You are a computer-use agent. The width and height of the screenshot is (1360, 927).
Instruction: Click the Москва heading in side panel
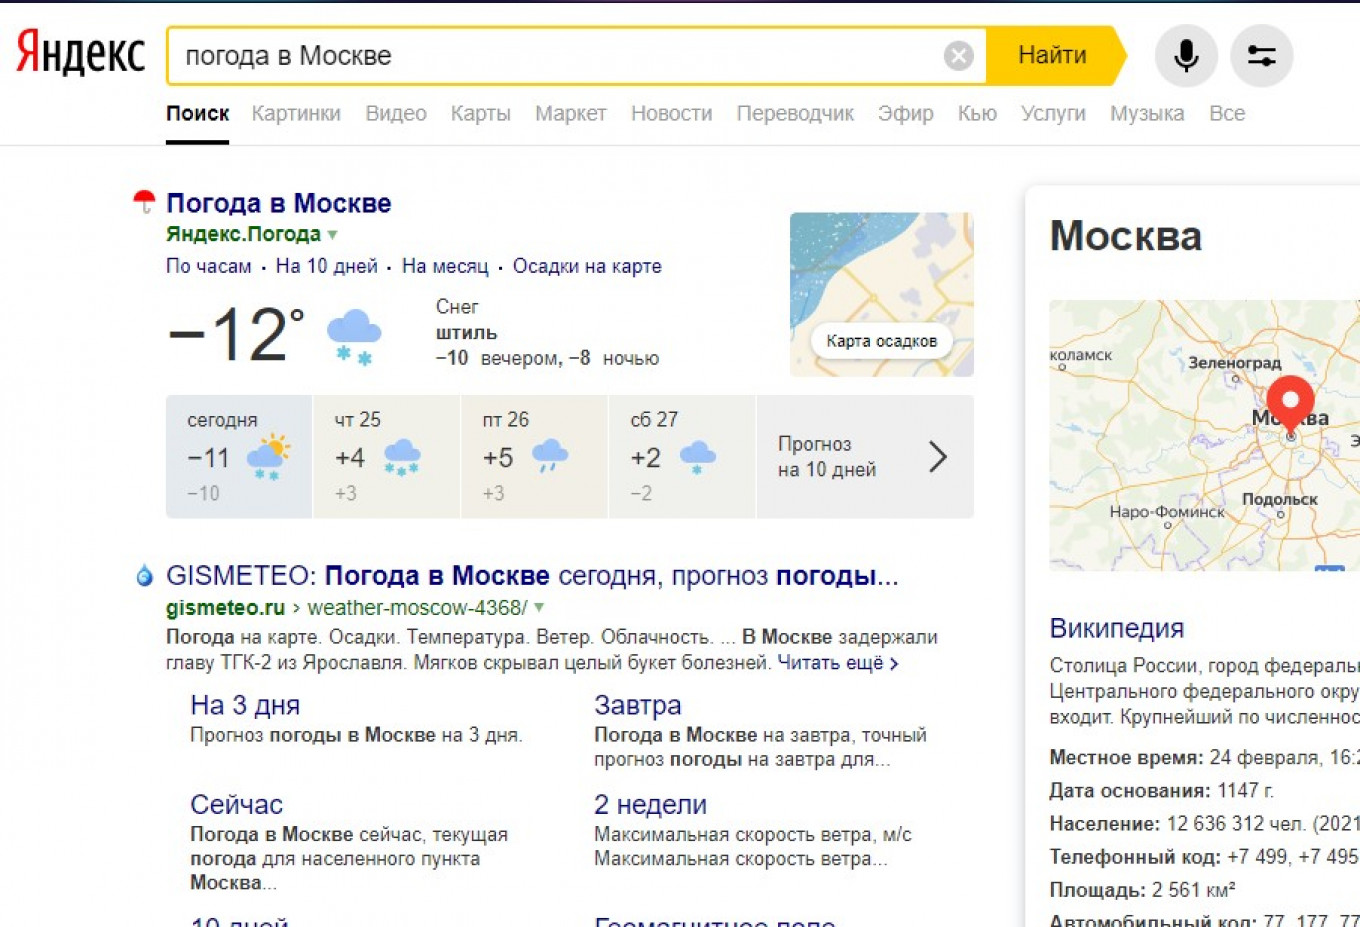[1126, 237]
